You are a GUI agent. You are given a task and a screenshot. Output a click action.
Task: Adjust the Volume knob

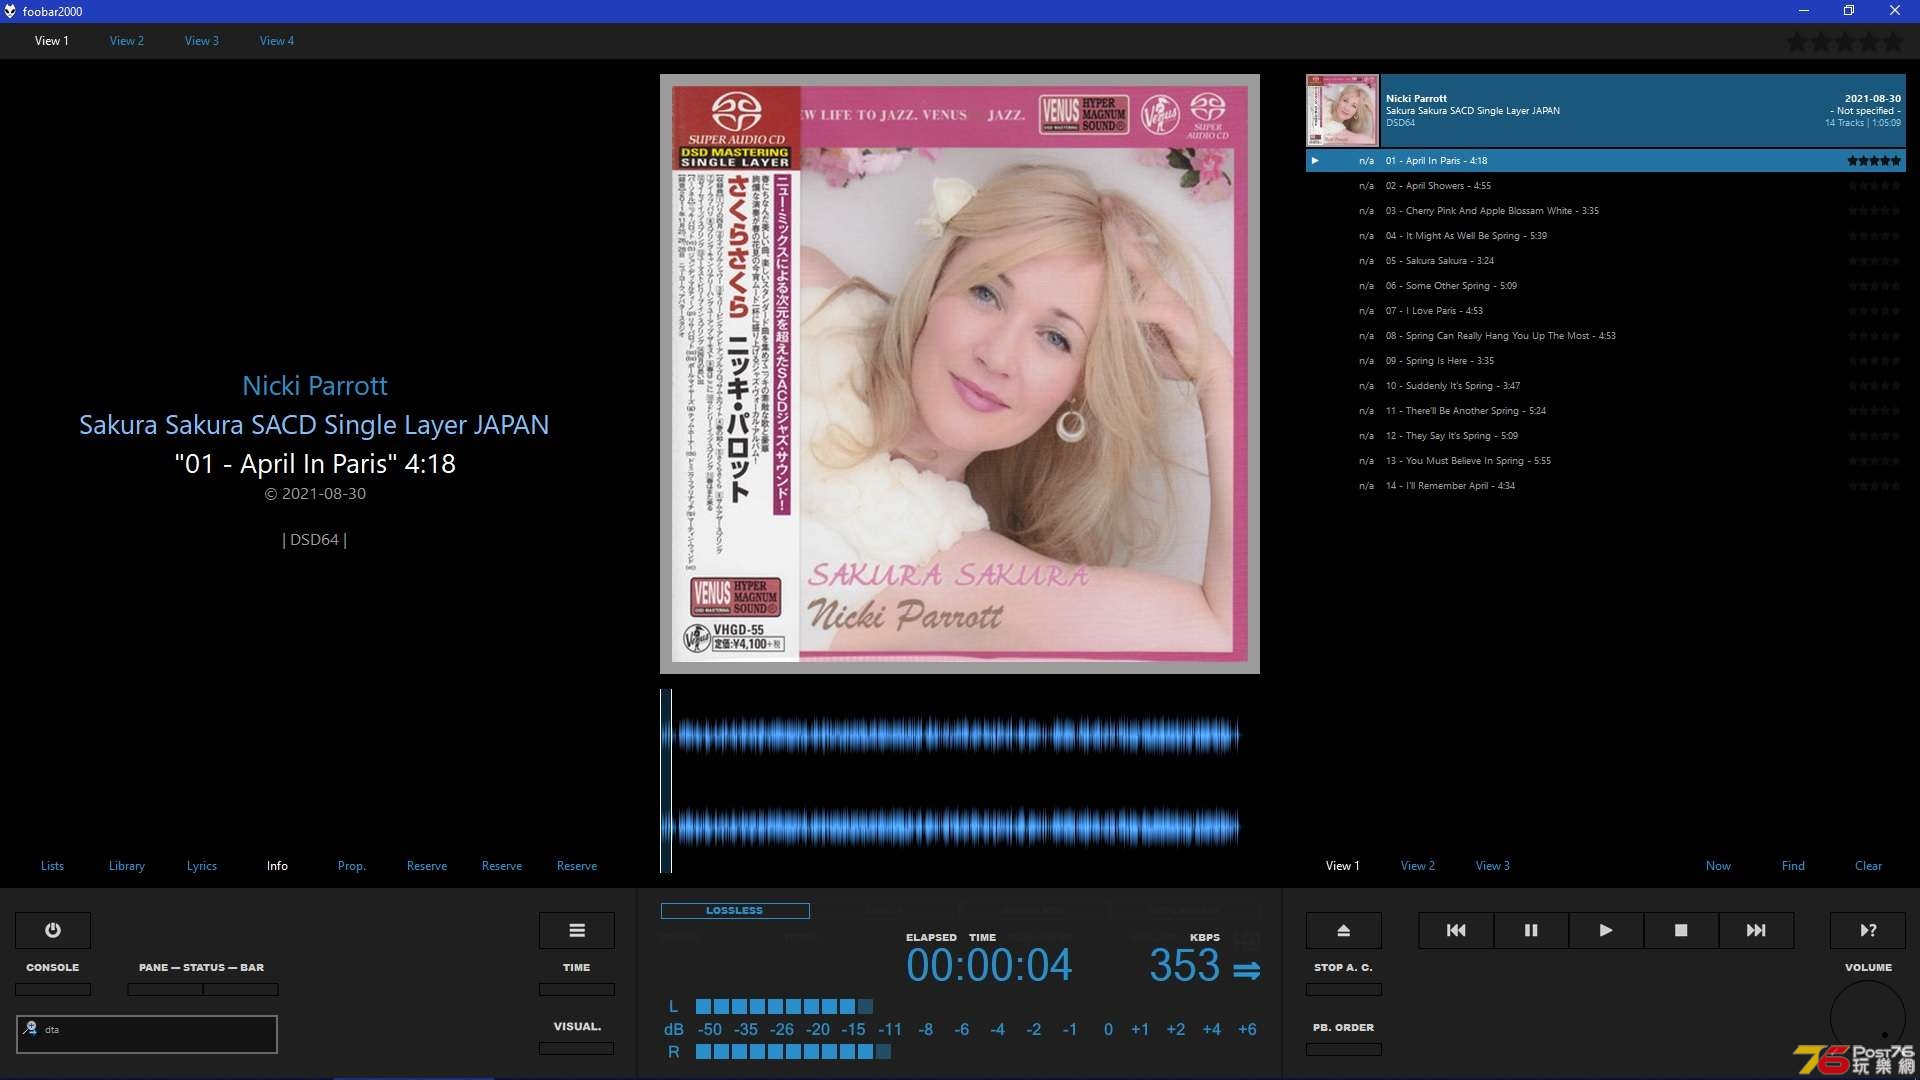(x=1868, y=1018)
